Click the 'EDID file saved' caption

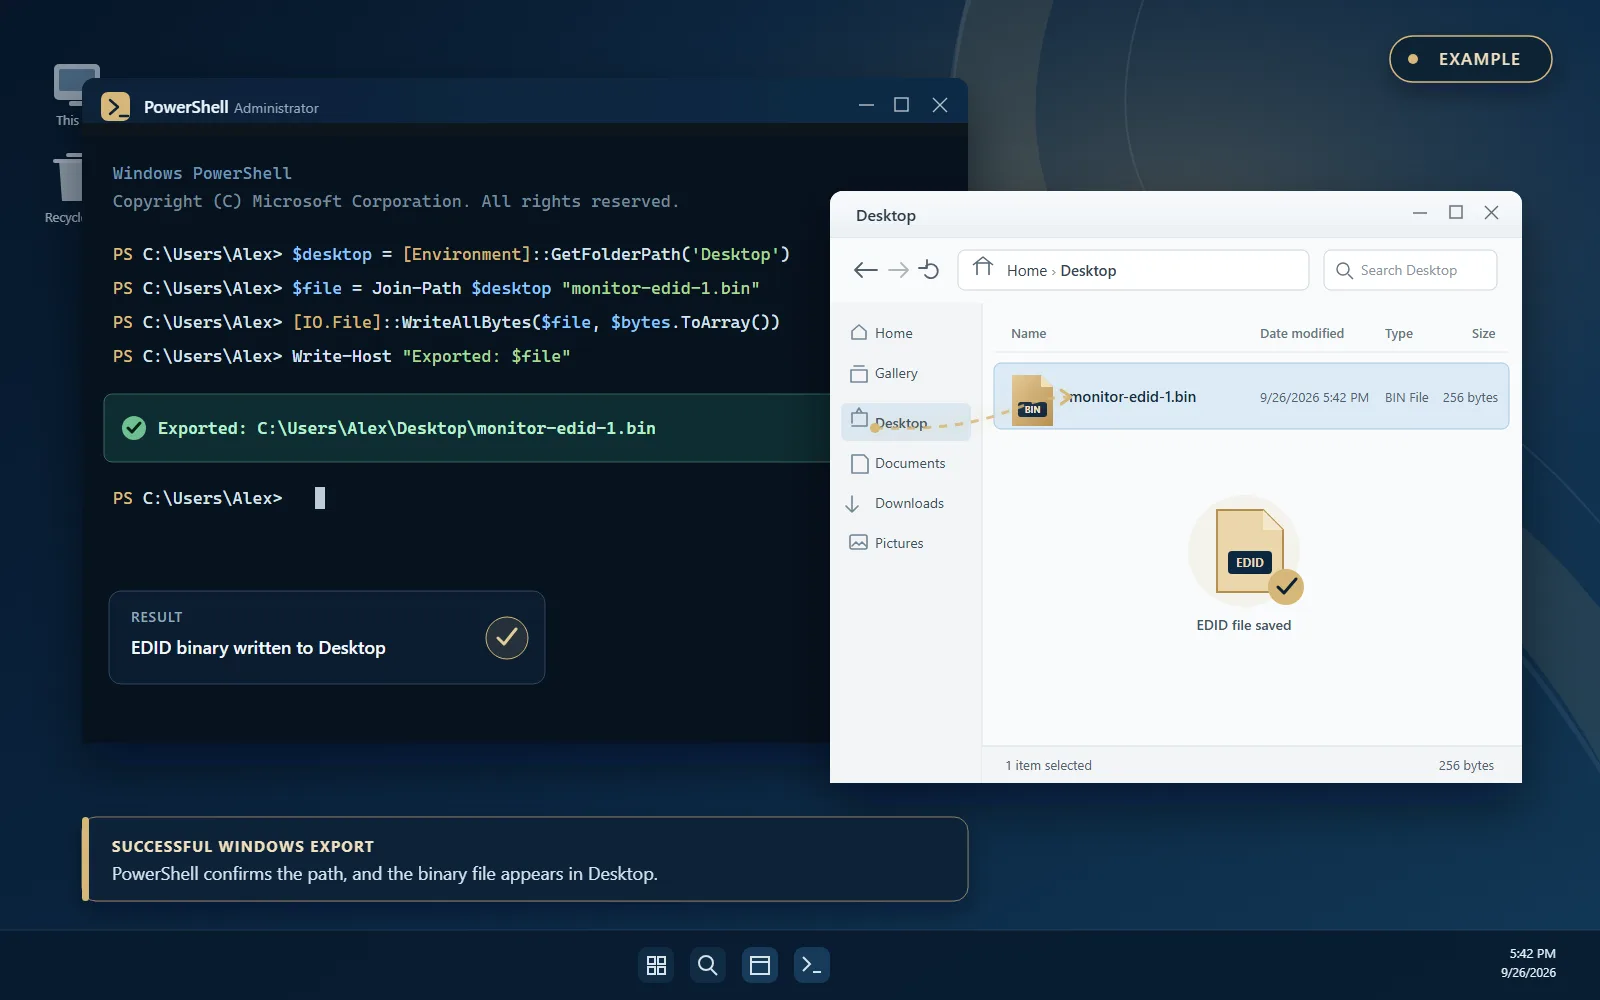(1244, 626)
